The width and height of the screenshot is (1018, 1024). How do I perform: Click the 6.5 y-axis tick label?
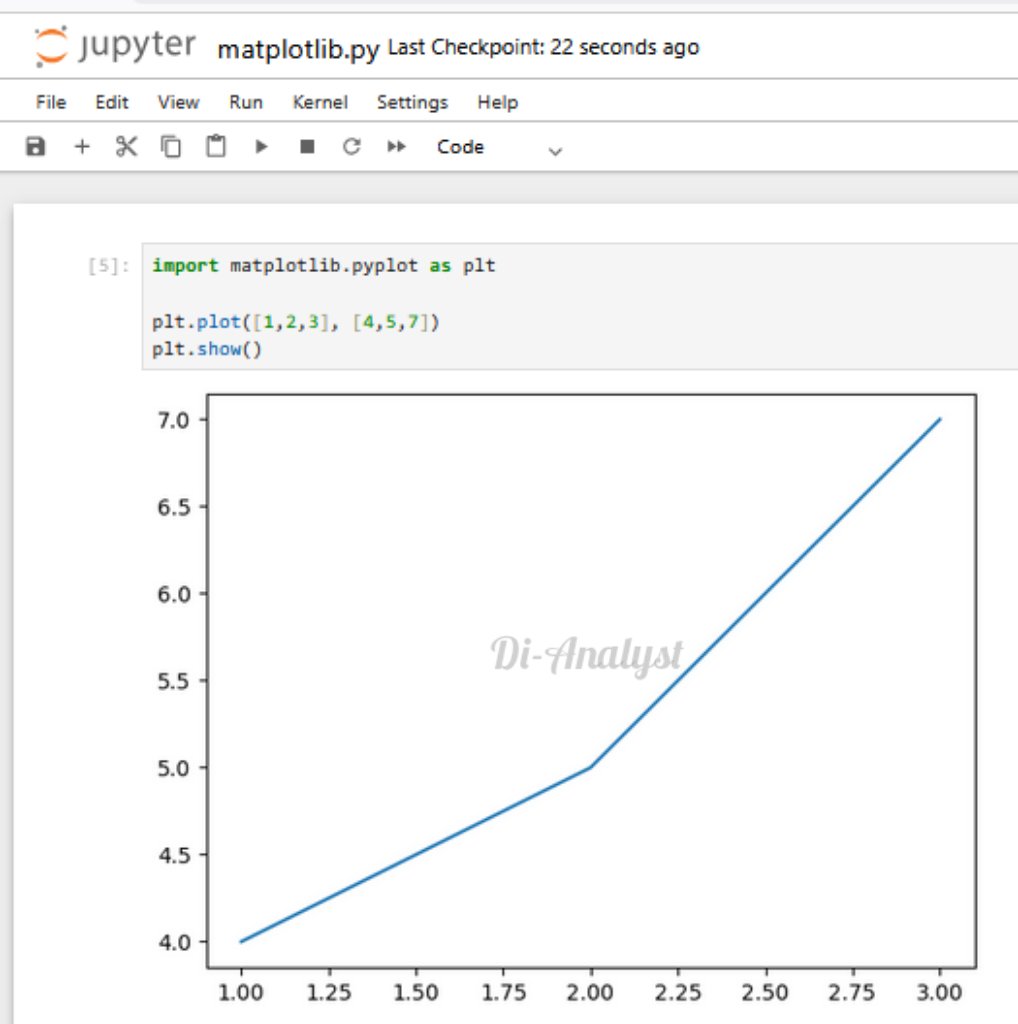point(174,507)
